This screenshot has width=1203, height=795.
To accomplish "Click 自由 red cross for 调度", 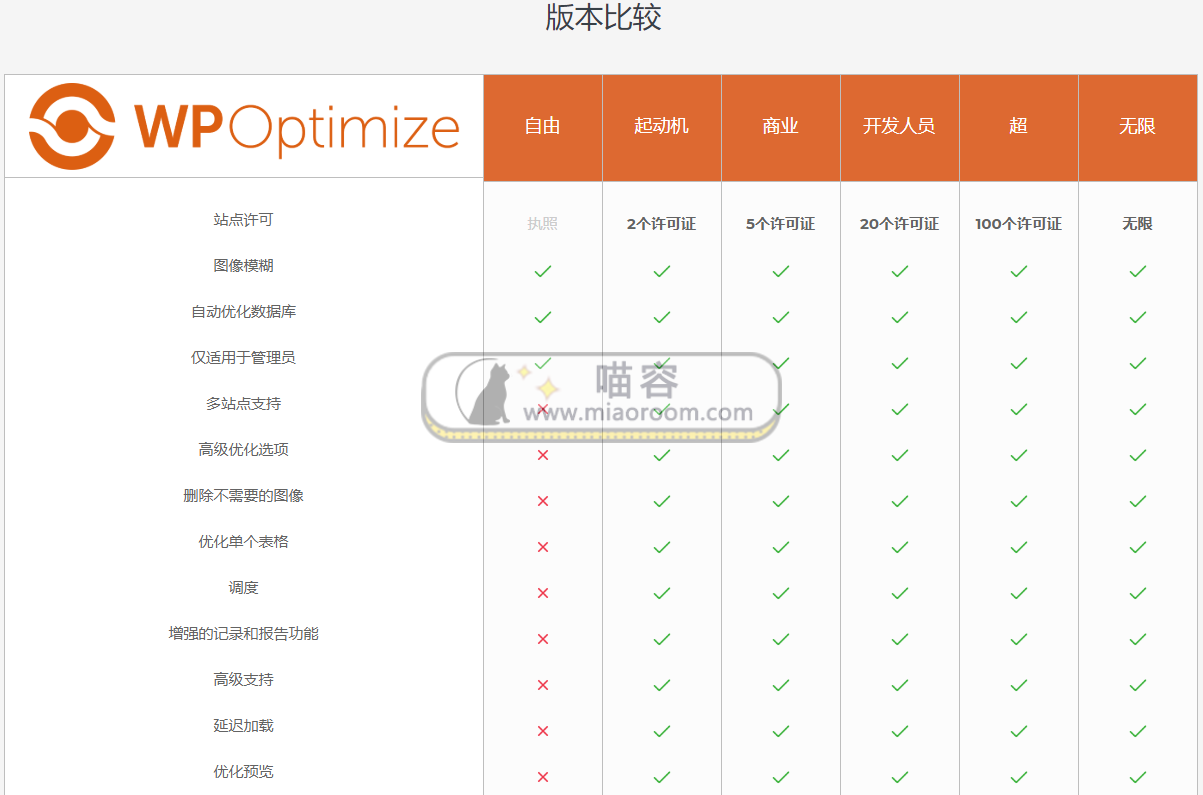I will click(543, 593).
